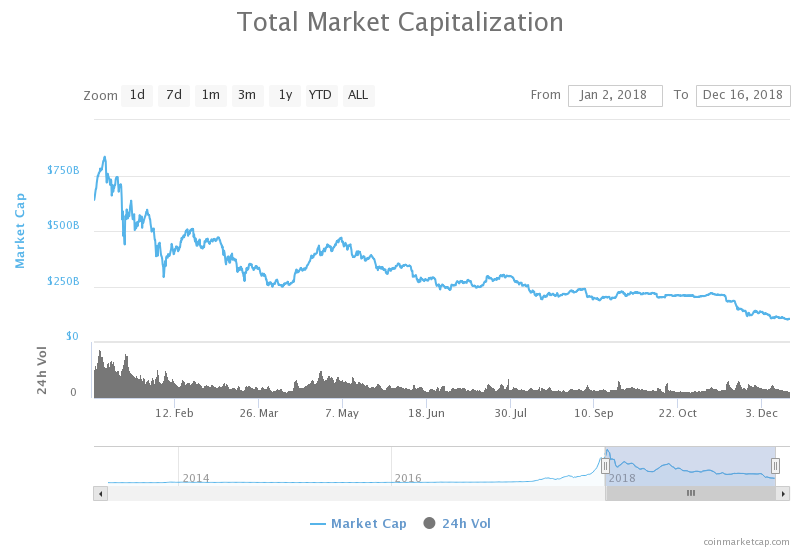Open the coinmarketcap.com credit link
Screen dimensions: 800x550
coord(746,541)
